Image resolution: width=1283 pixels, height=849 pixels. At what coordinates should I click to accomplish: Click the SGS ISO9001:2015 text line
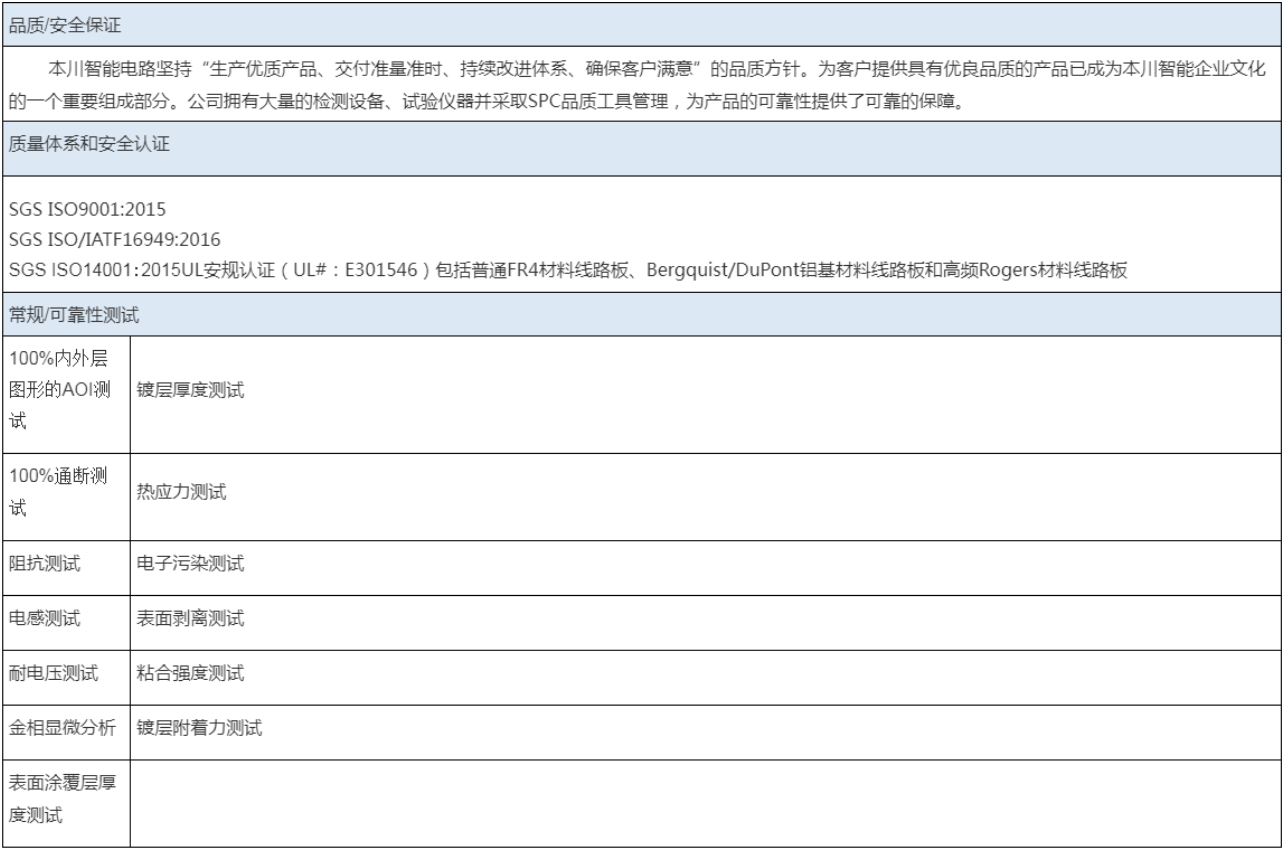(86, 210)
